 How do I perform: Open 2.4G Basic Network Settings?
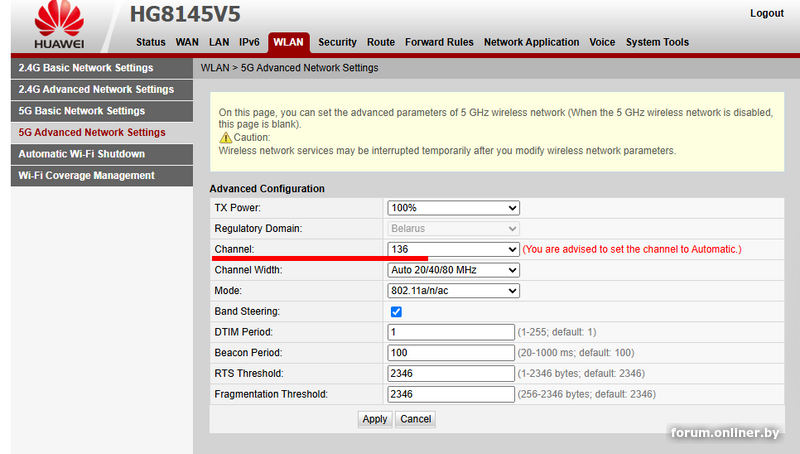102,68
